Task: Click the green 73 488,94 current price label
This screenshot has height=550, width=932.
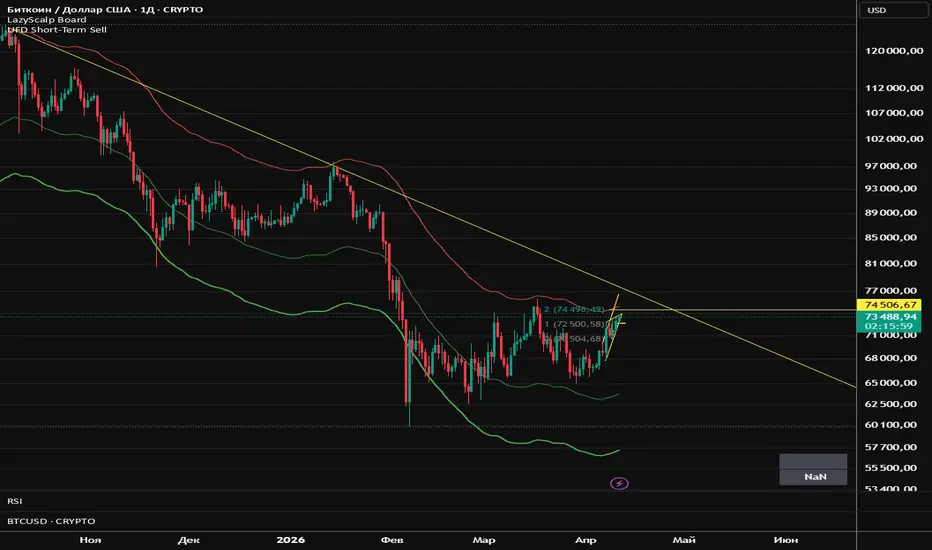Action: point(889,316)
